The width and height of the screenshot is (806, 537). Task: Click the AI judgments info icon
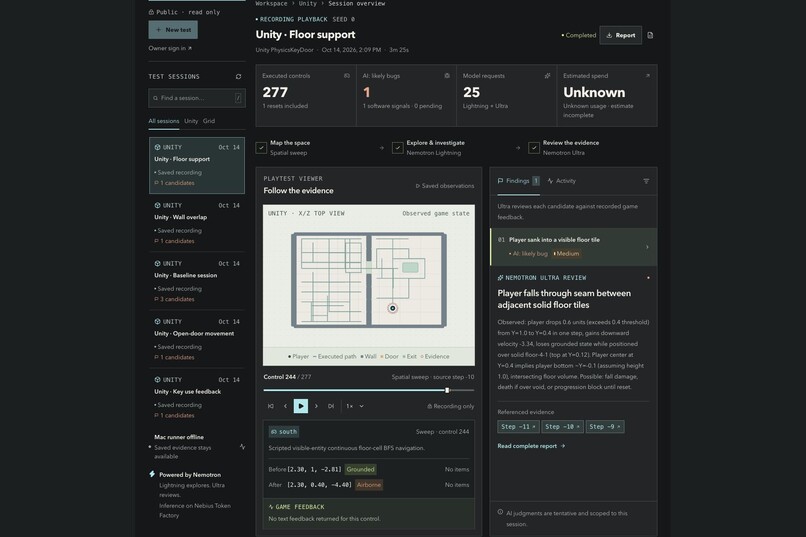(x=500, y=512)
